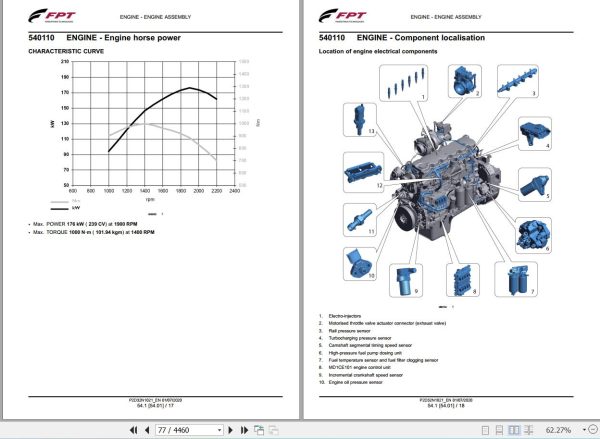
Task: Click the power curve peak on chart
Action: point(189,88)
